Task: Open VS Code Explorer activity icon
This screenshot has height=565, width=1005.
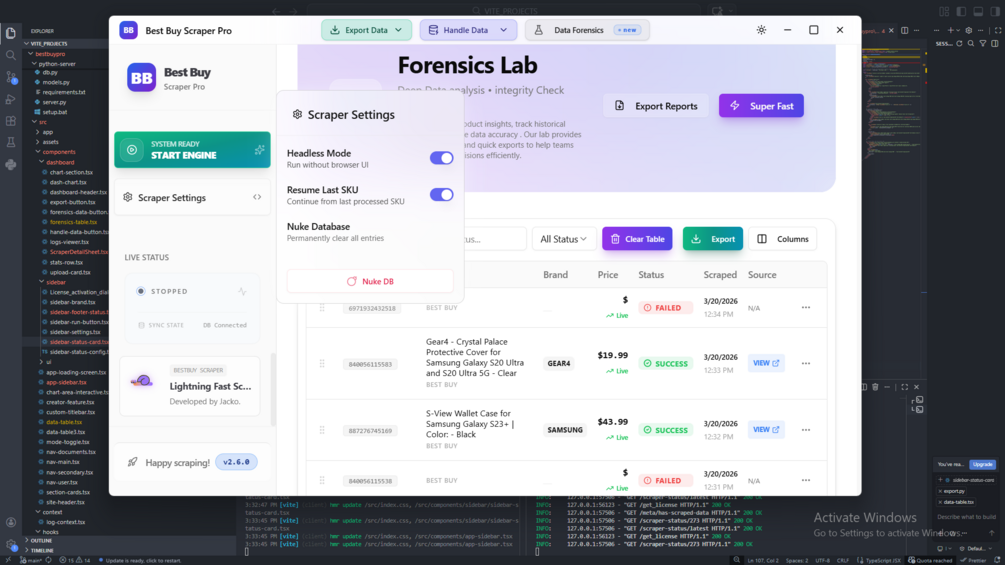Action: pyautogui.click(x=11, y=33)
